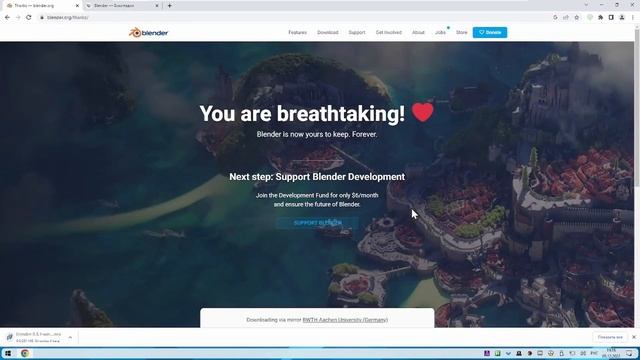Screen dimensions: 640x360
Task: Click the Google Translate icon in address bar
Action: [555, 17]
